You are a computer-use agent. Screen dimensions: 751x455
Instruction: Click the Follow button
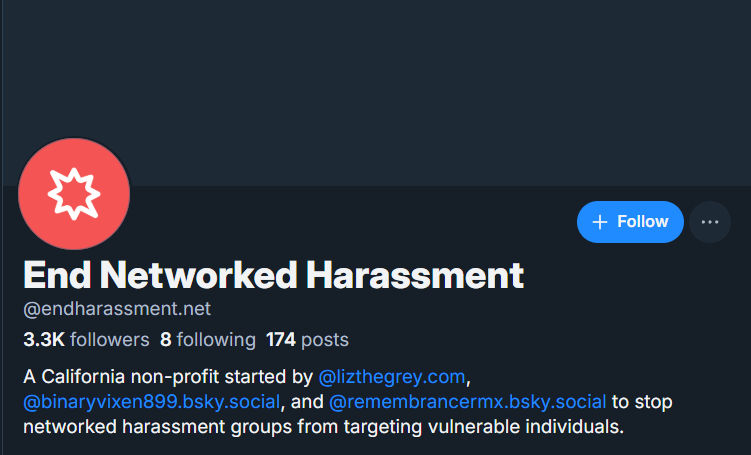click(x=630, y=222)
